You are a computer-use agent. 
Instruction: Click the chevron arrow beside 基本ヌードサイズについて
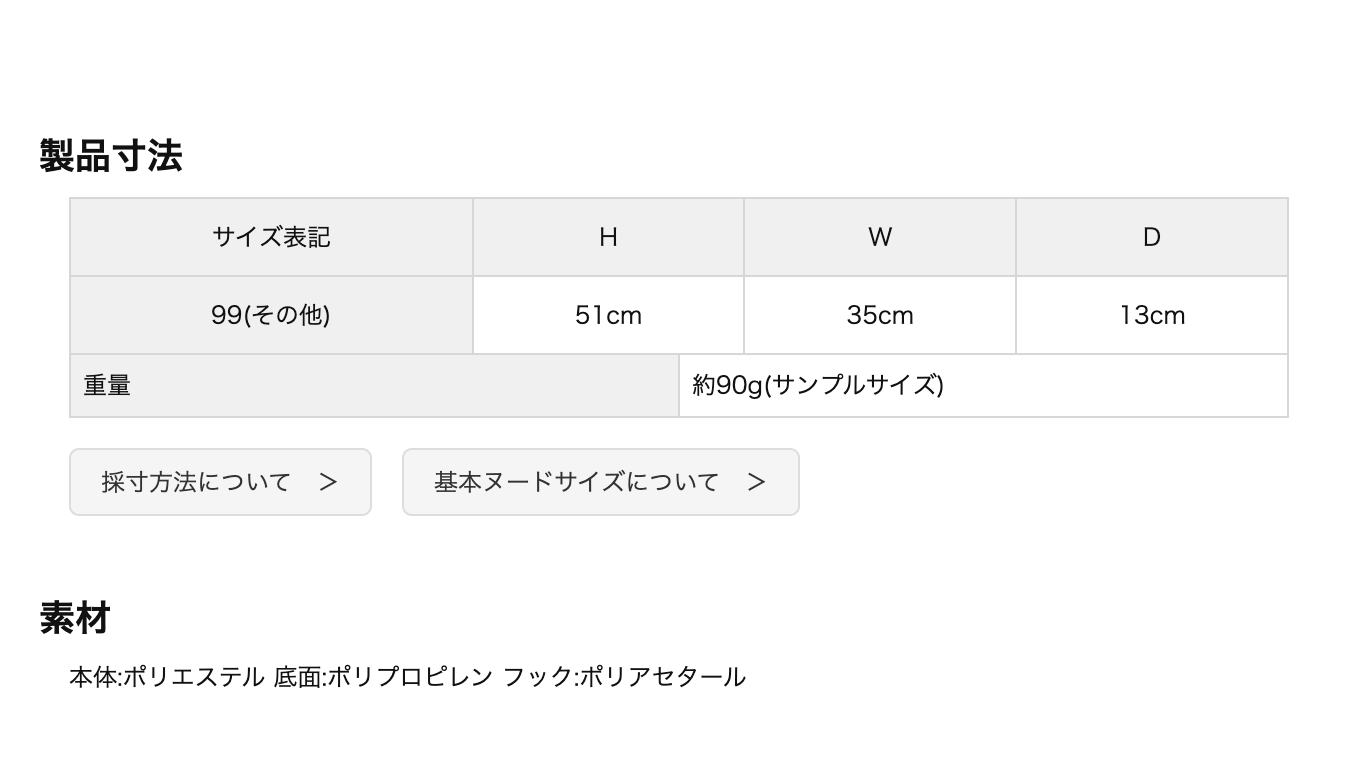coord(756,482)
